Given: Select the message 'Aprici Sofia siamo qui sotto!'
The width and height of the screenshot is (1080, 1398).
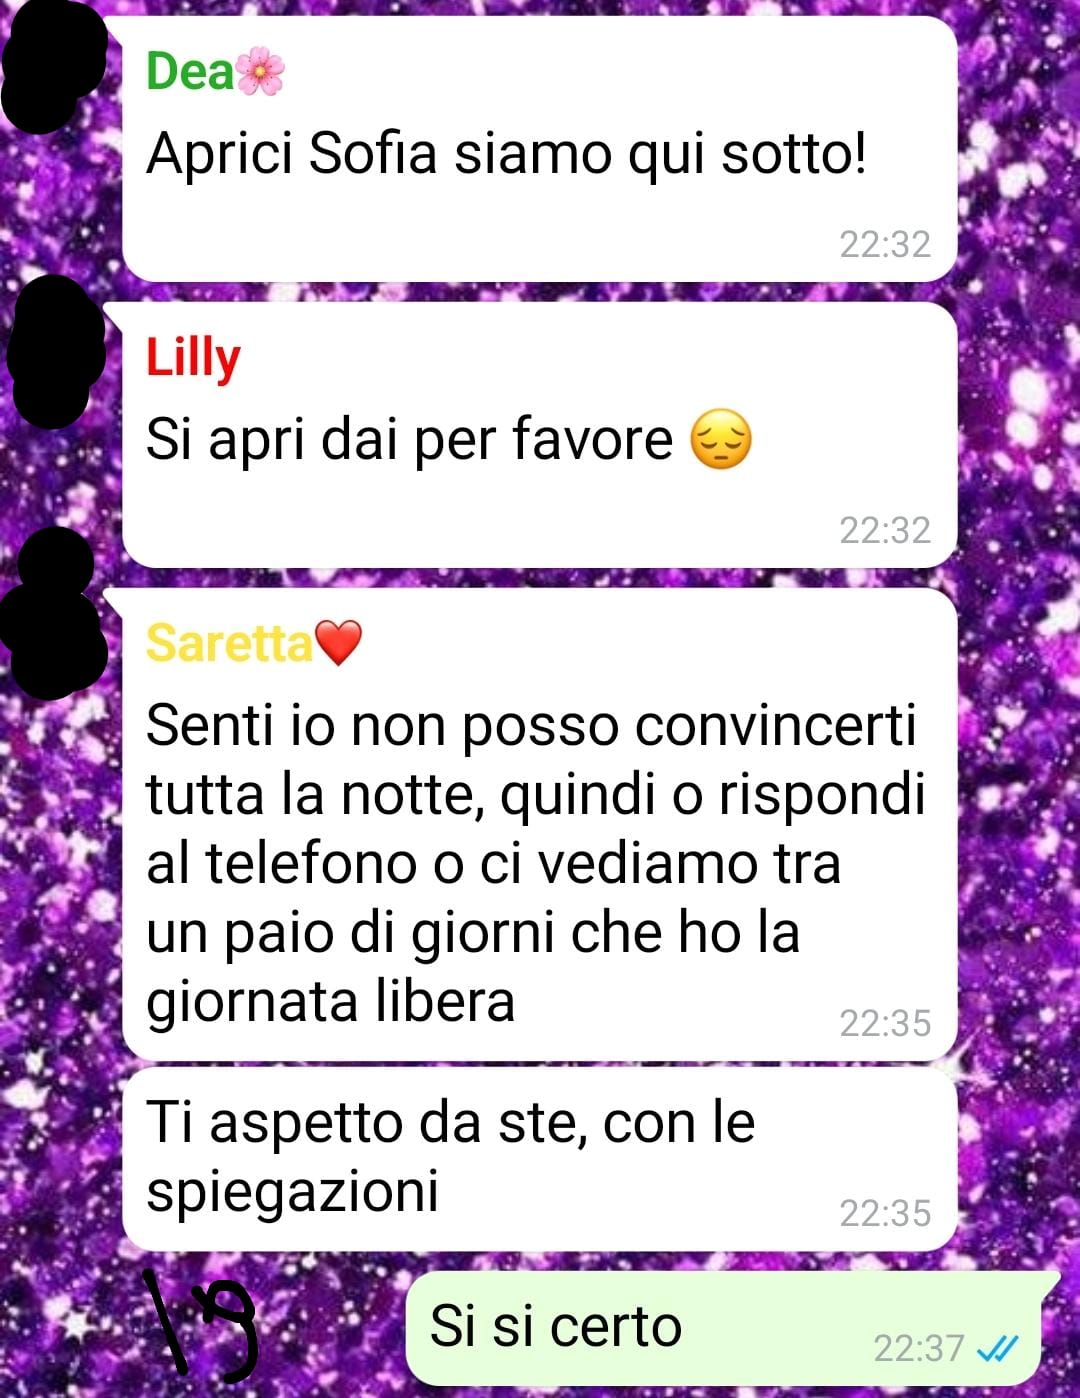Looking at the screenshot, I should click(539, 149).
